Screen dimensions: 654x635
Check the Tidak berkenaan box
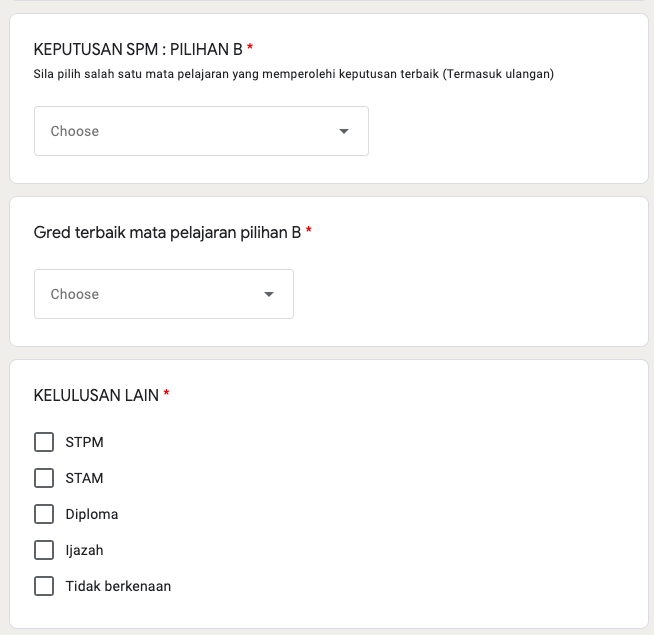click(x=44, y=586)
